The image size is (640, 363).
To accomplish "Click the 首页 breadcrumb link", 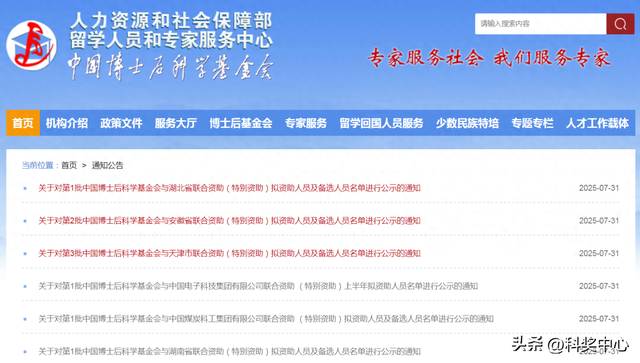I will tap(69, 165).
